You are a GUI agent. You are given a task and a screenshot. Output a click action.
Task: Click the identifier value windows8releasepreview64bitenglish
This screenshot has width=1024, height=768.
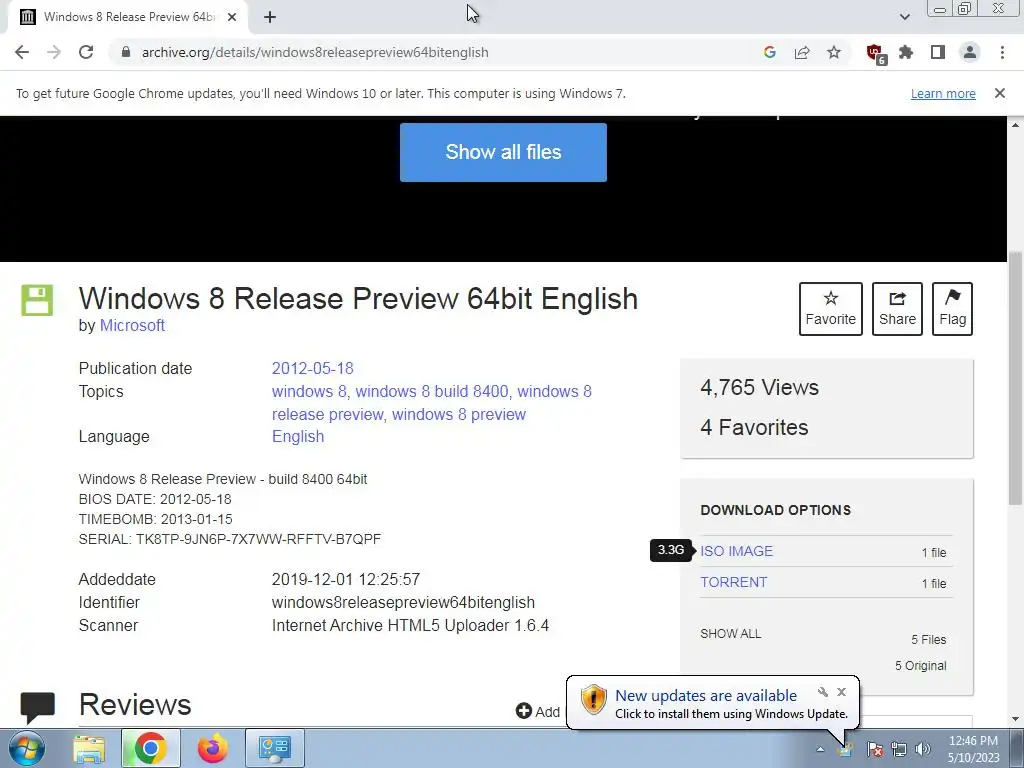click(x=403, y=602)
